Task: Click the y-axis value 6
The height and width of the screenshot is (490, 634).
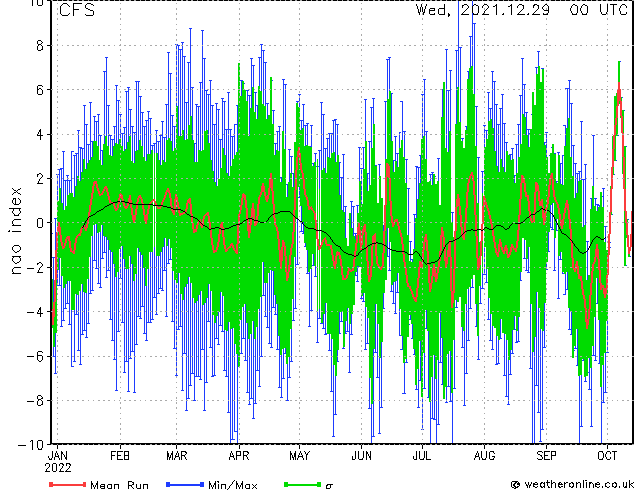Action: 40,90
